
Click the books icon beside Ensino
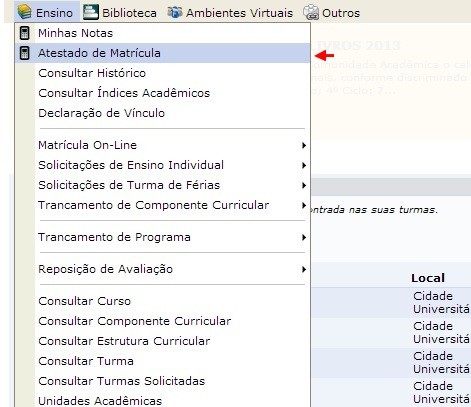[25, 12]
